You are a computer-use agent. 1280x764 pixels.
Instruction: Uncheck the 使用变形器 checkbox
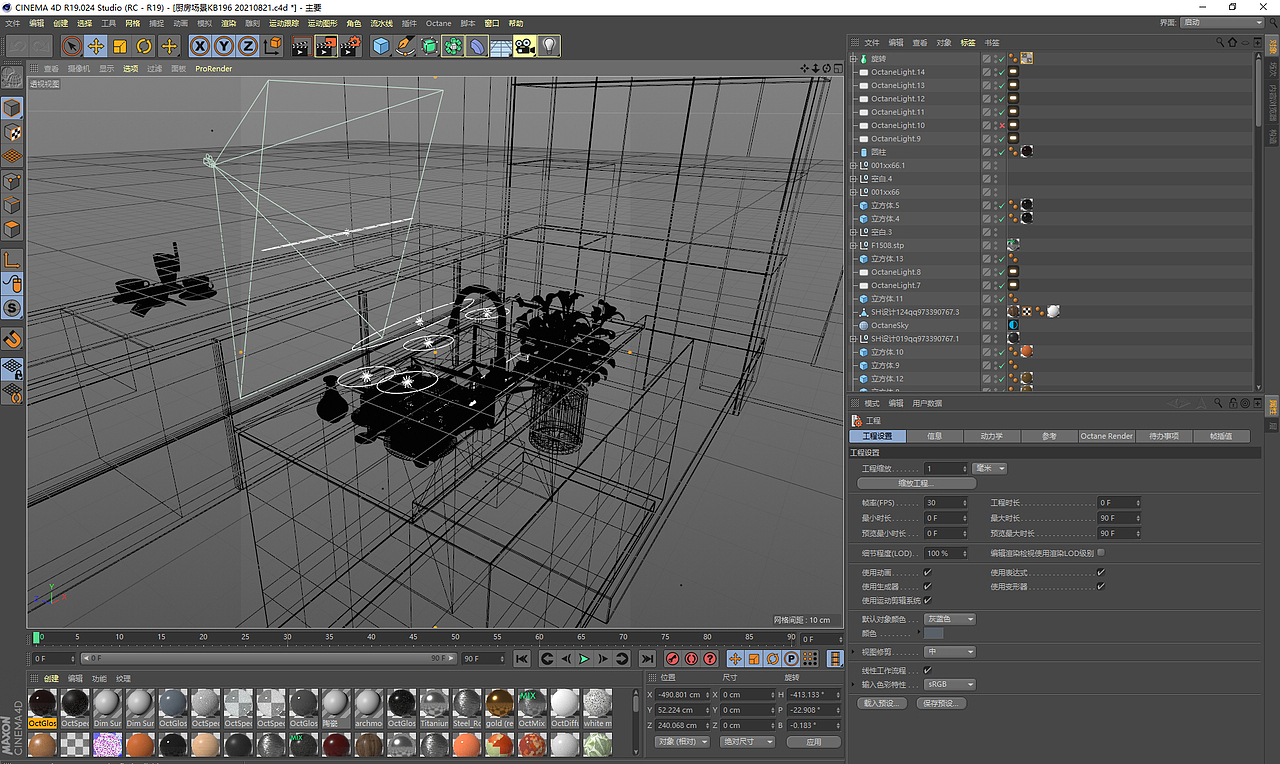pos(1101,587)
